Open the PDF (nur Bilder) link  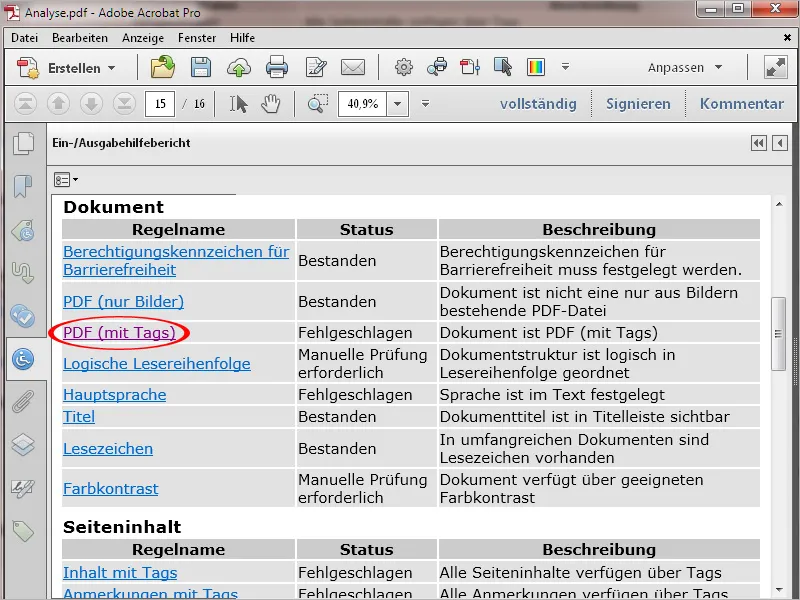(123, 302)
